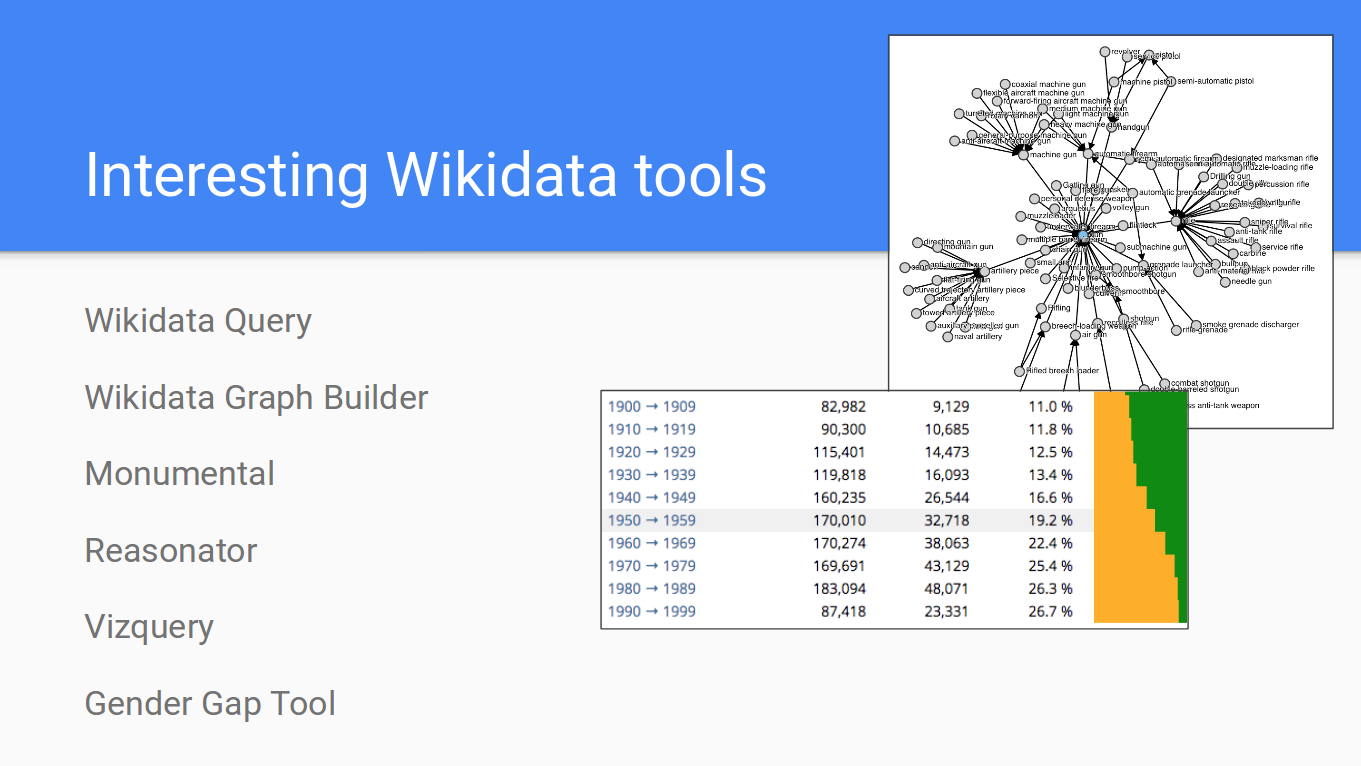1361x766 pixels.
Task: Click the semi-automatic pistol graph node
Action: click(1171, 81)
